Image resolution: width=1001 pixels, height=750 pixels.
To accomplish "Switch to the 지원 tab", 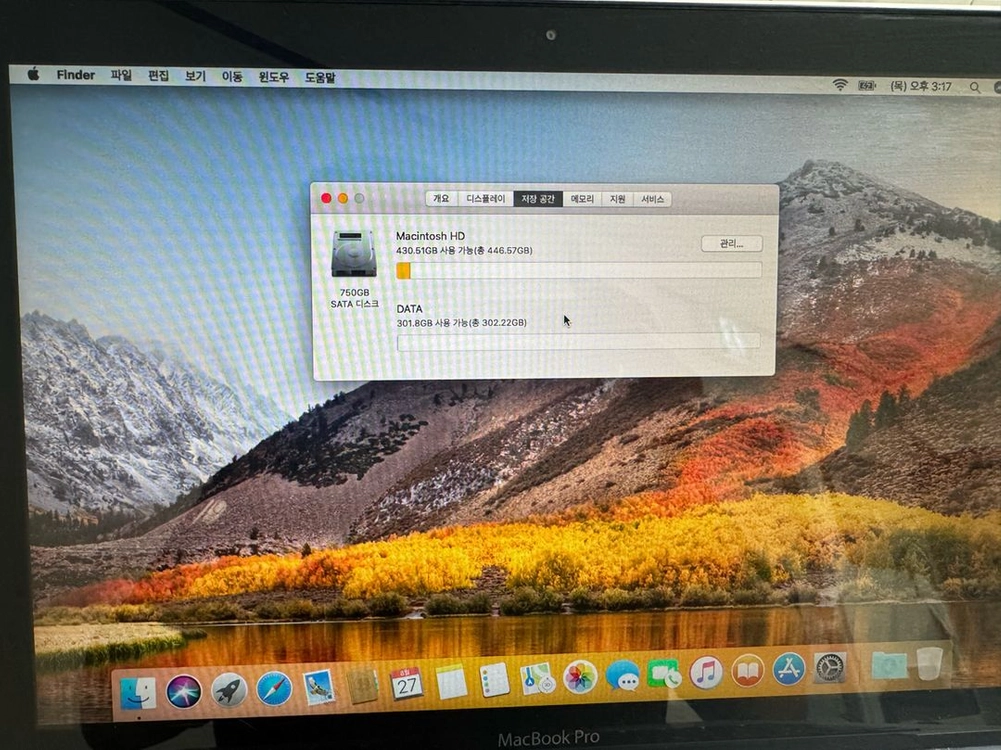I will pos(617,199).
